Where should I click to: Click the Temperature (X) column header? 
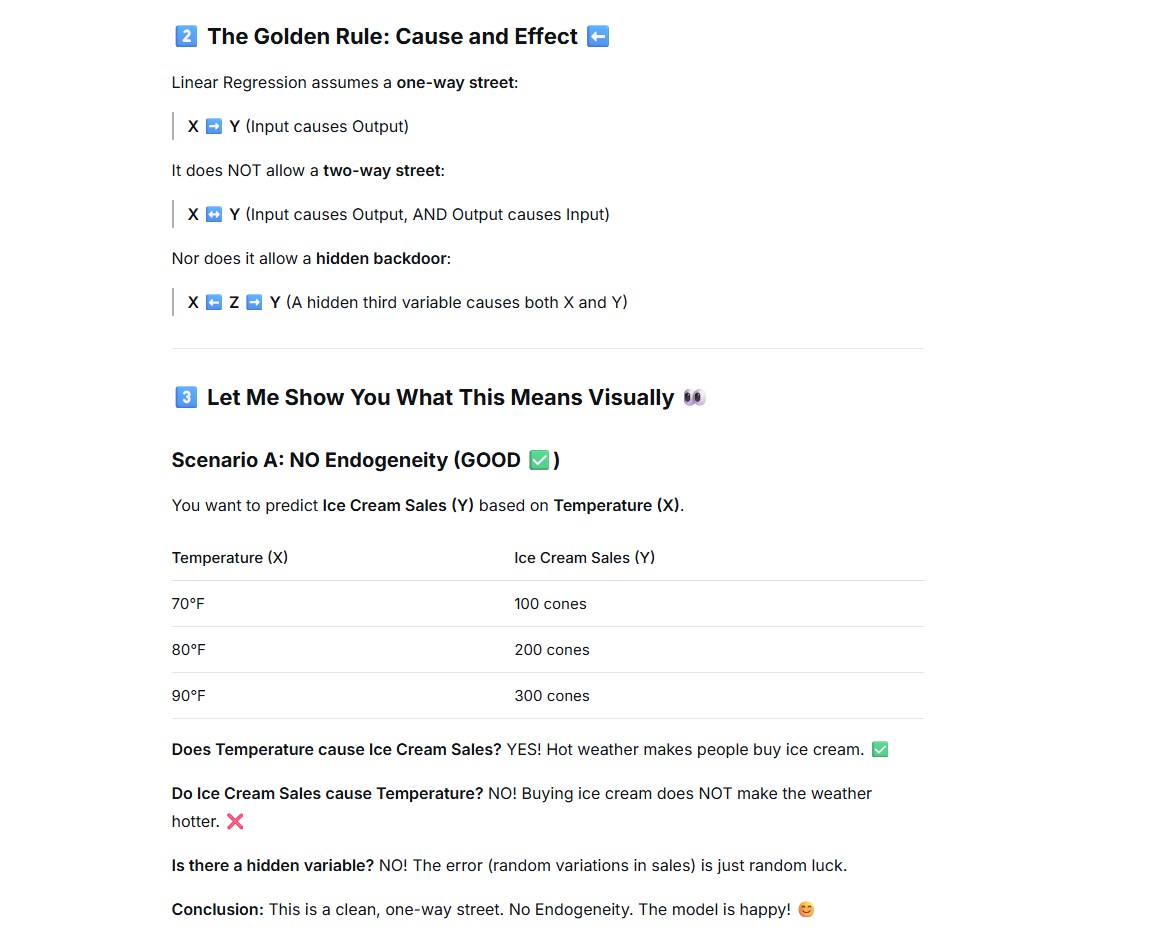coord(230,558)
